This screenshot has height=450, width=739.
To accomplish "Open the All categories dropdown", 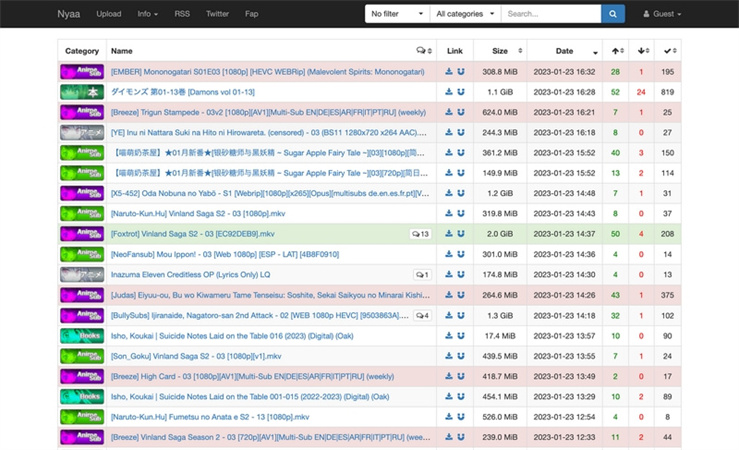I will 465,14.
